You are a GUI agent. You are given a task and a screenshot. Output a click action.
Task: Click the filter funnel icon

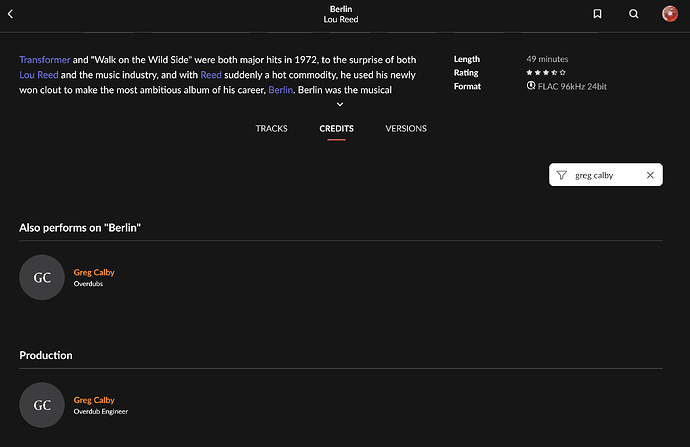tap(562, 175)
